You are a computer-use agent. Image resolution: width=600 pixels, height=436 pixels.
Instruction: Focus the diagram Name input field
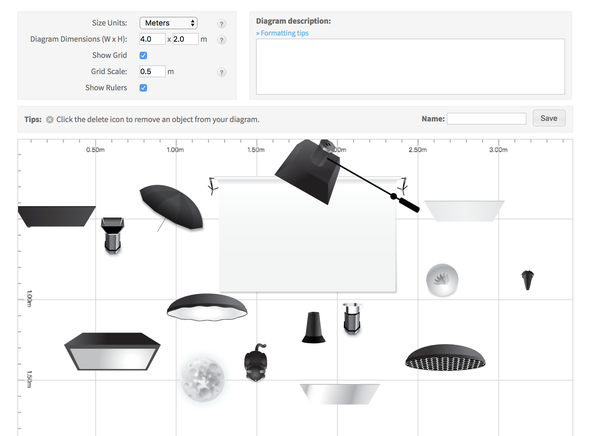(x=487, y=119)
